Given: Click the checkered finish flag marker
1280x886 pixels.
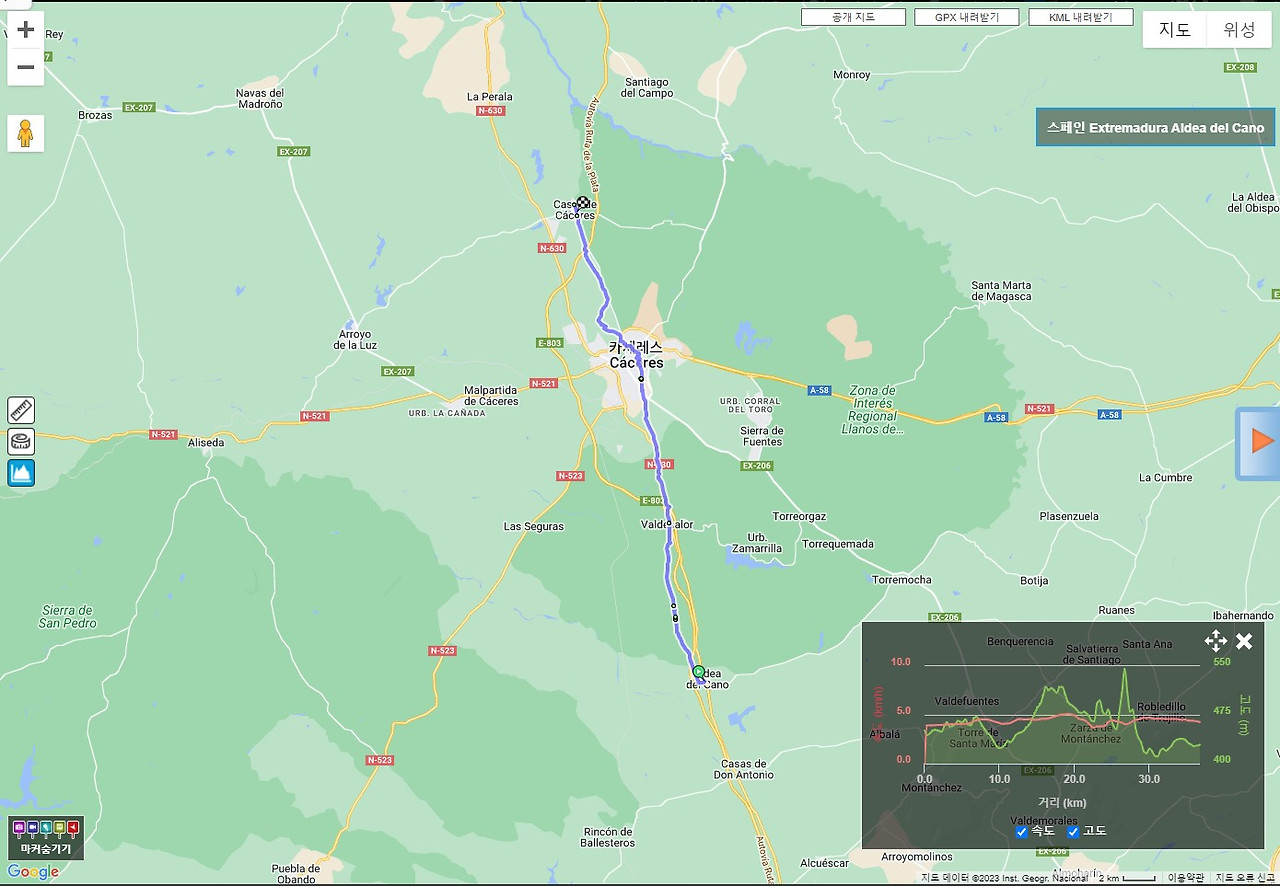Looking at the screenshot, I should [583, 203].
